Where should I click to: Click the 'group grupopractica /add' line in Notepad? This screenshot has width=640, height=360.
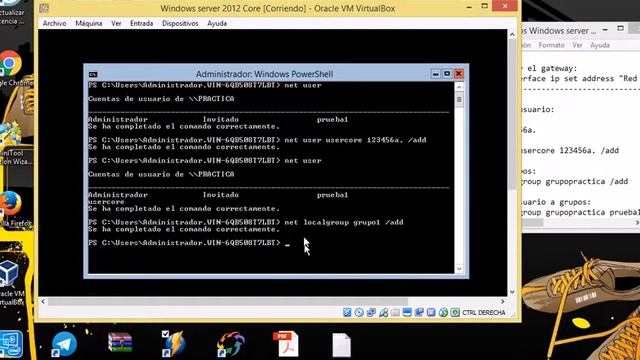click(575, 181)
